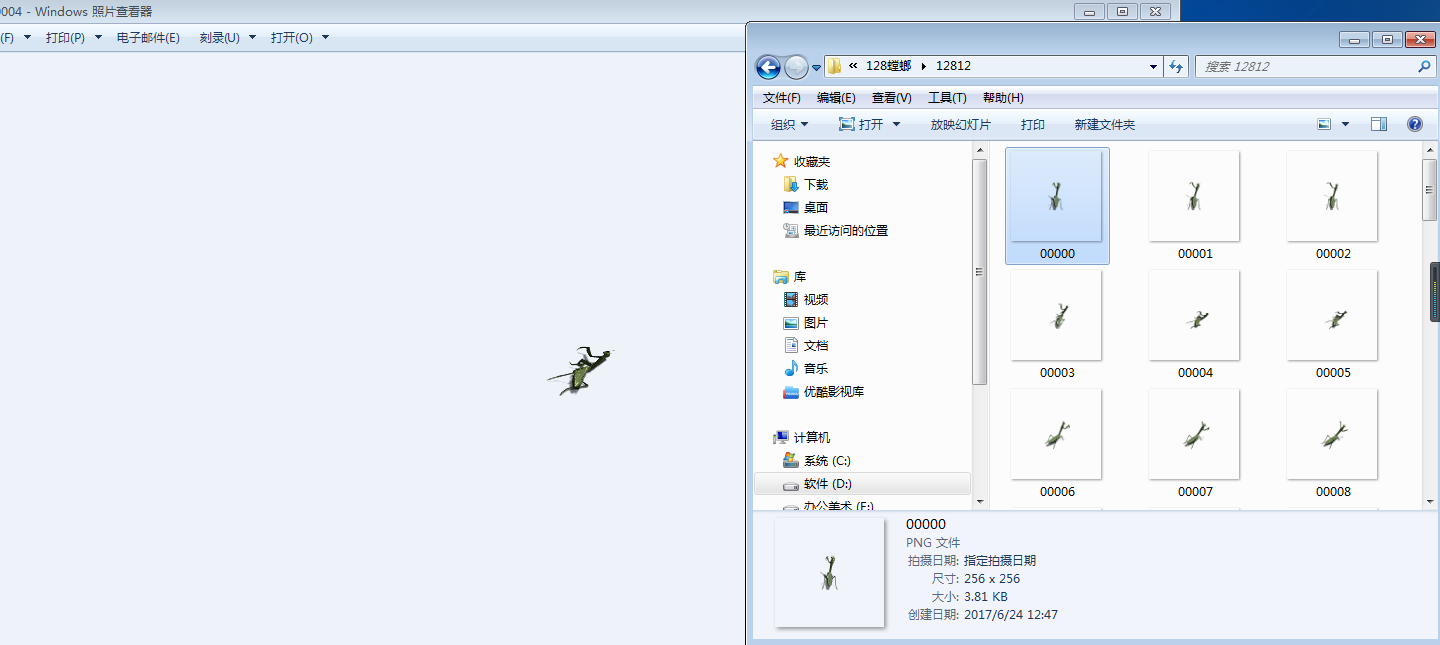Open 最近访问的位置 in the navigation pane
This screenshot has width=1440, height=645.
(x=846, y=231)
